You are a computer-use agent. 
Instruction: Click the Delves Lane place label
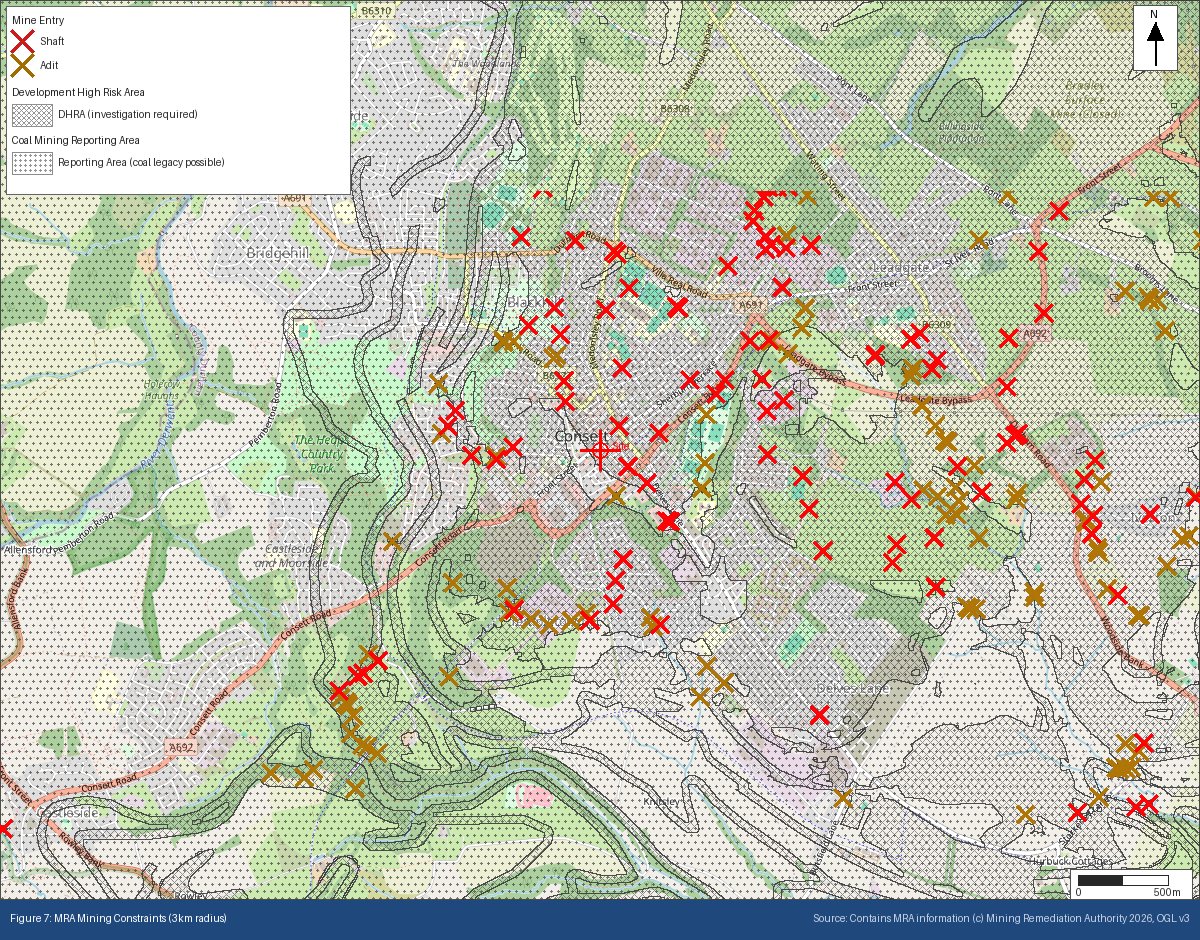(853, 688)
